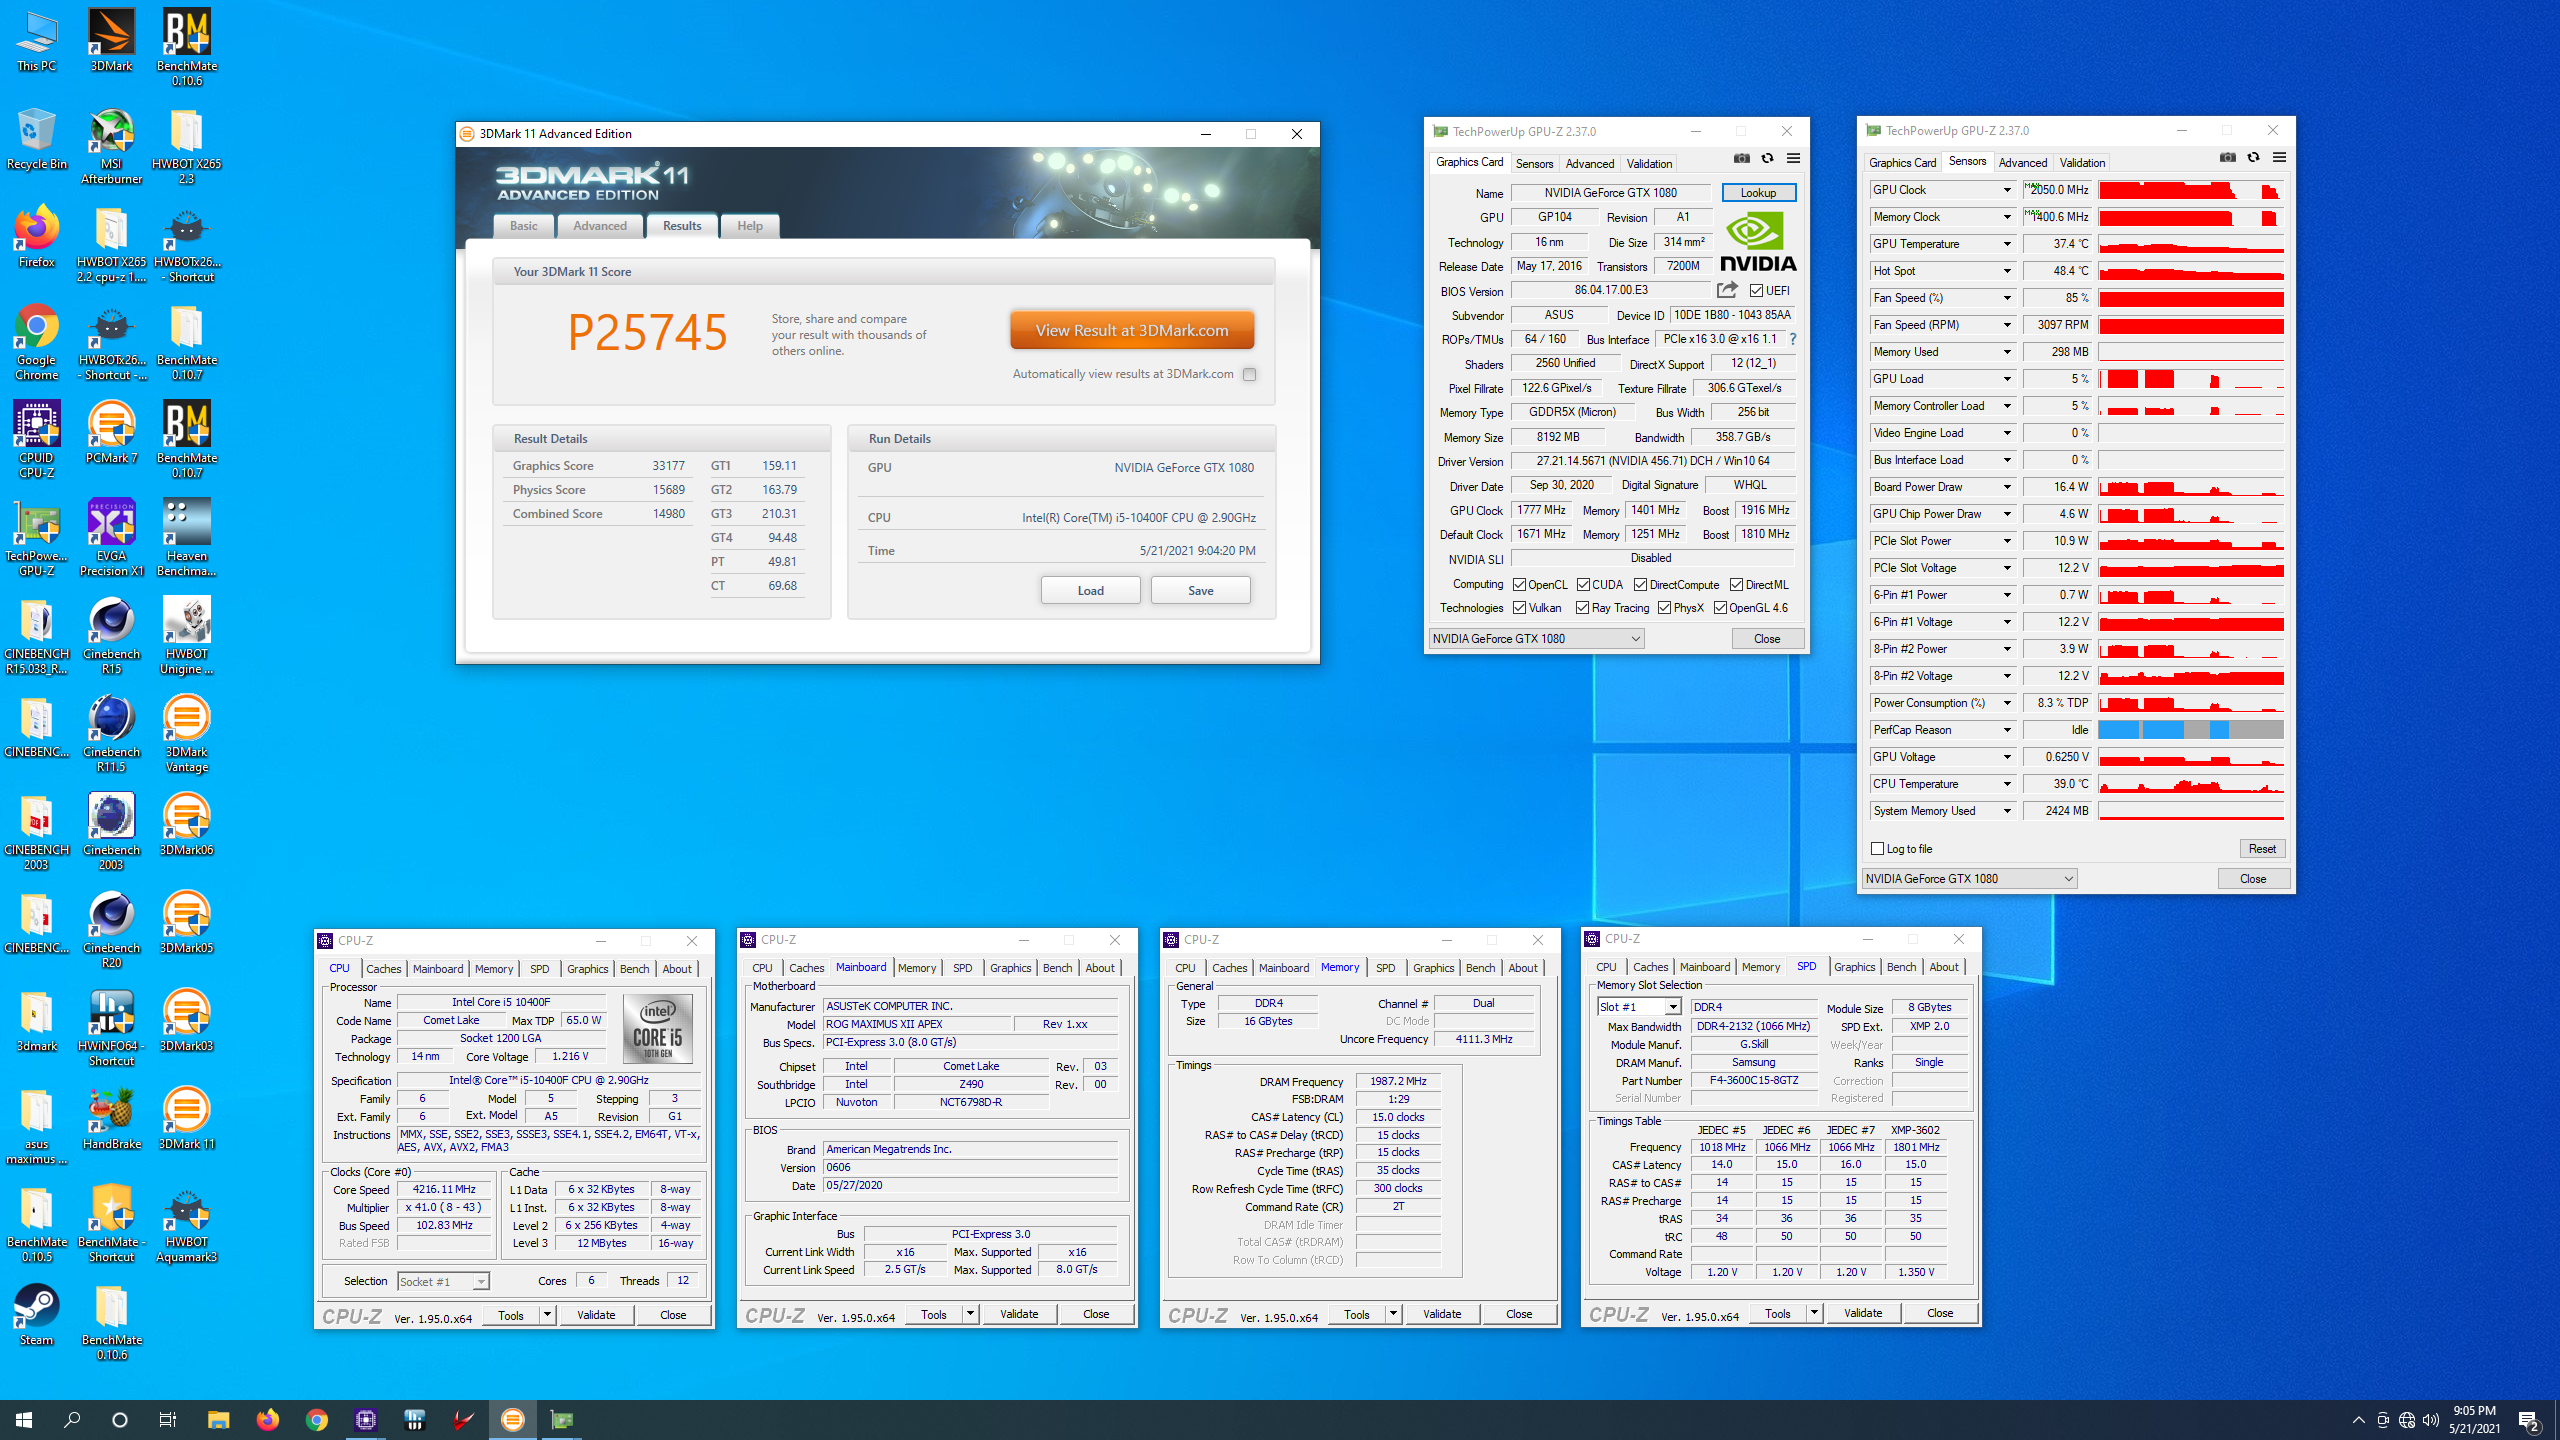Click GPU-Z refresh icon in Graphics Card window

(1767, 159)
